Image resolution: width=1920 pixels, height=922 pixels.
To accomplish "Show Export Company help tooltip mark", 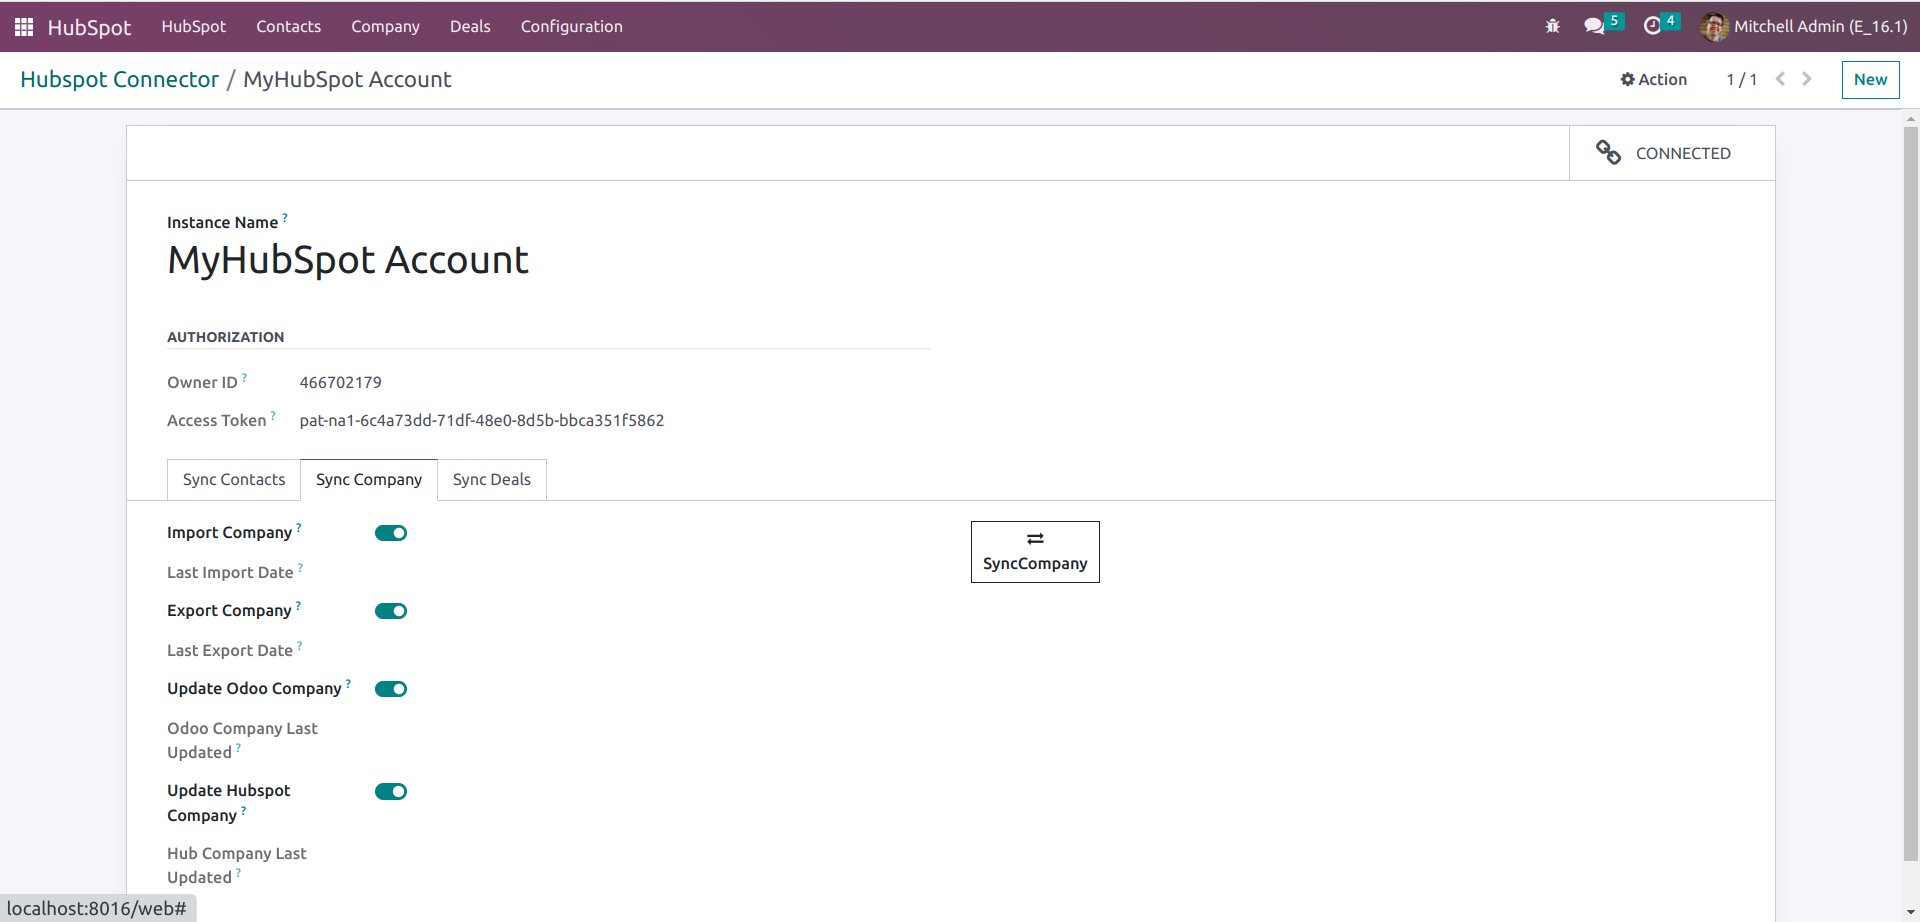I will (298, 605).
